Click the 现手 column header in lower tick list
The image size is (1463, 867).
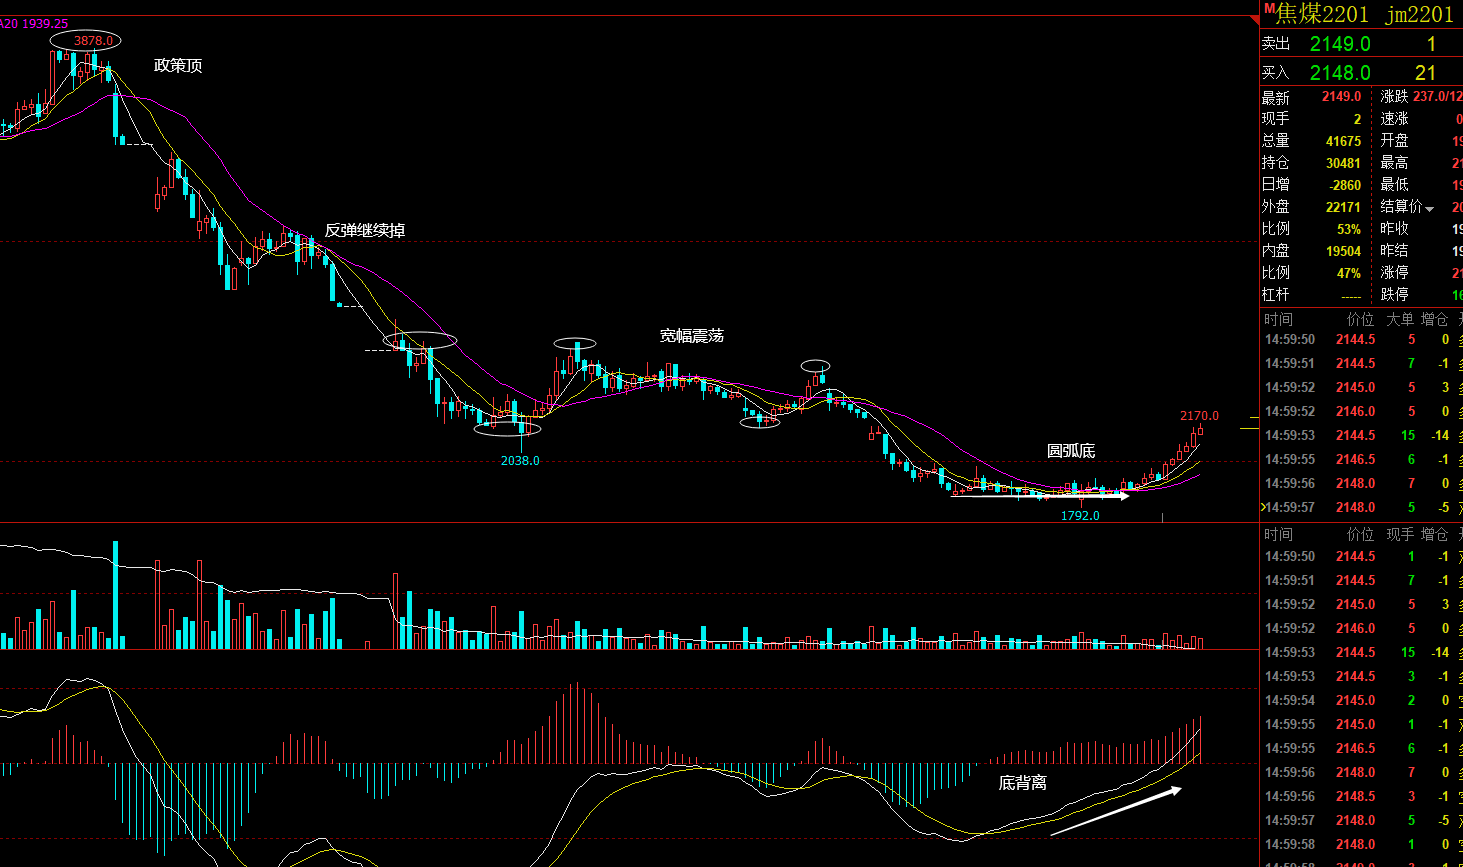pyautogui.click(x=1400, y=534)
